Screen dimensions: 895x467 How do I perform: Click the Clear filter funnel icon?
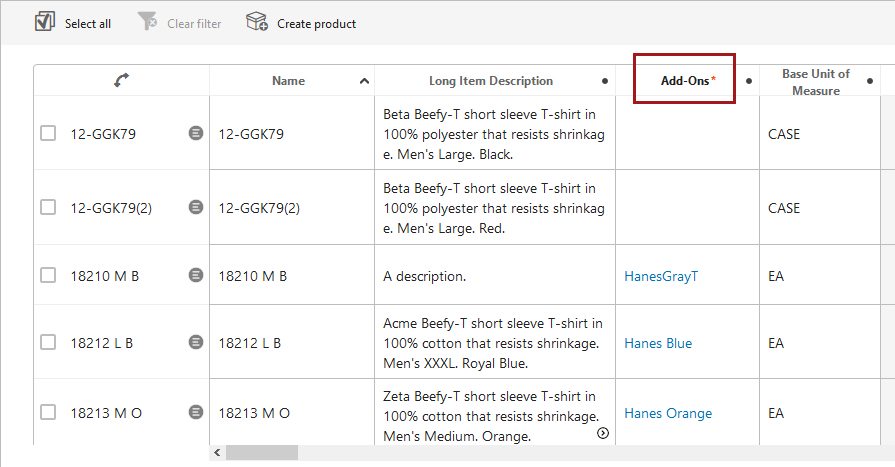point(147,22)
